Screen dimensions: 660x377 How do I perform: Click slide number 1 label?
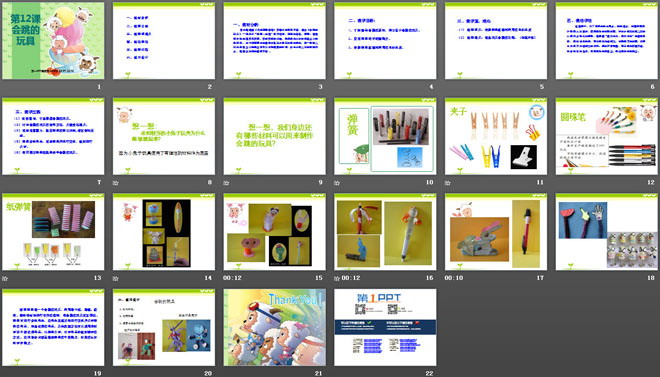(99, 87)
